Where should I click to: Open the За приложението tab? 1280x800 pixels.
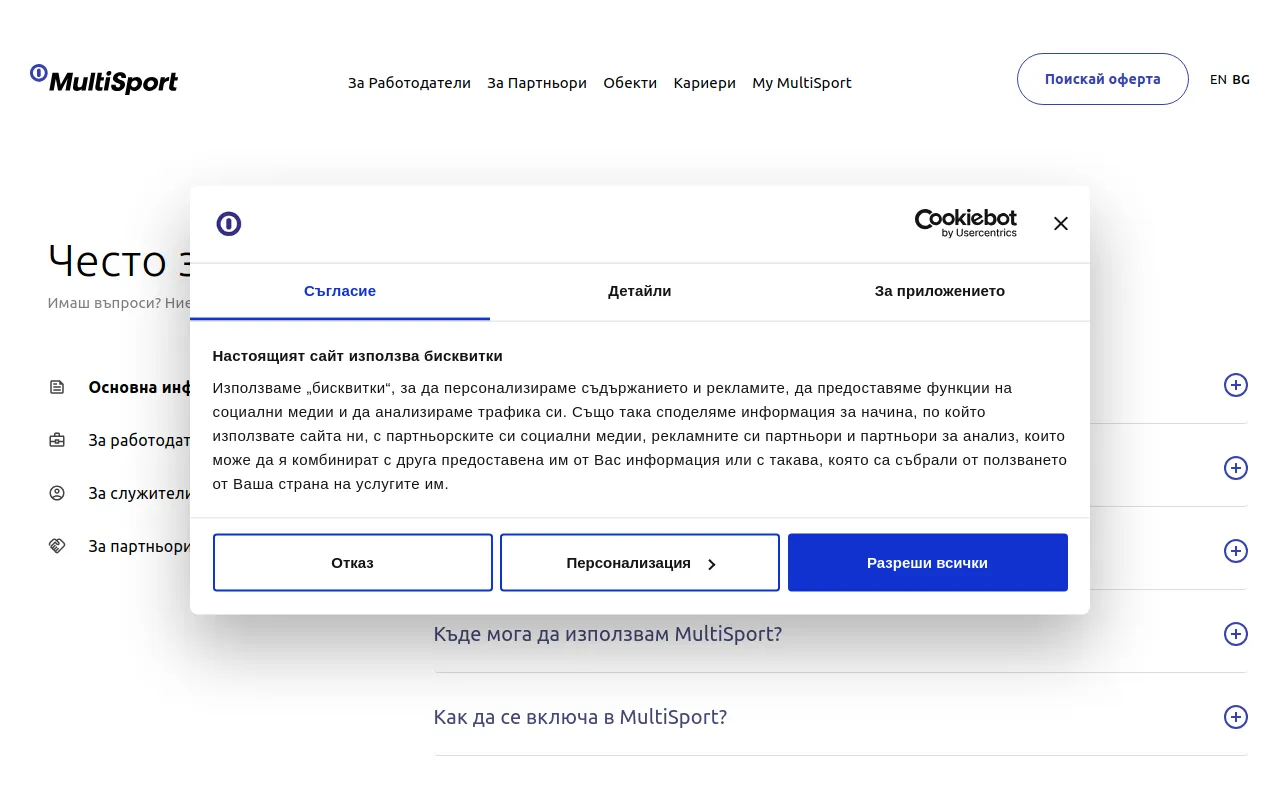coord(940,291)
